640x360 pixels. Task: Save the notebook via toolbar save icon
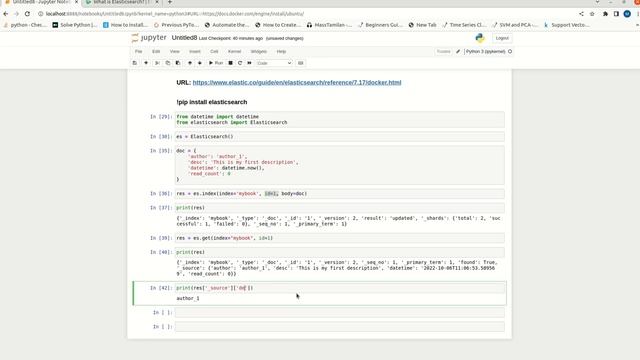coord(135,63)
